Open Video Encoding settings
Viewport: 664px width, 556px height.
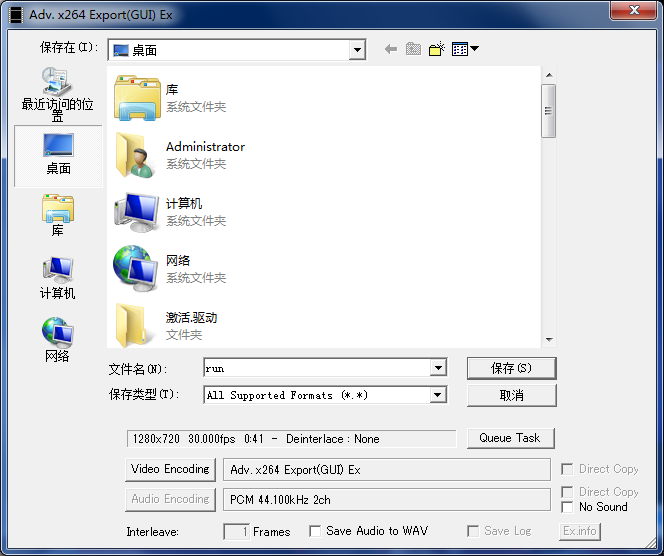(x=170, y=469)
